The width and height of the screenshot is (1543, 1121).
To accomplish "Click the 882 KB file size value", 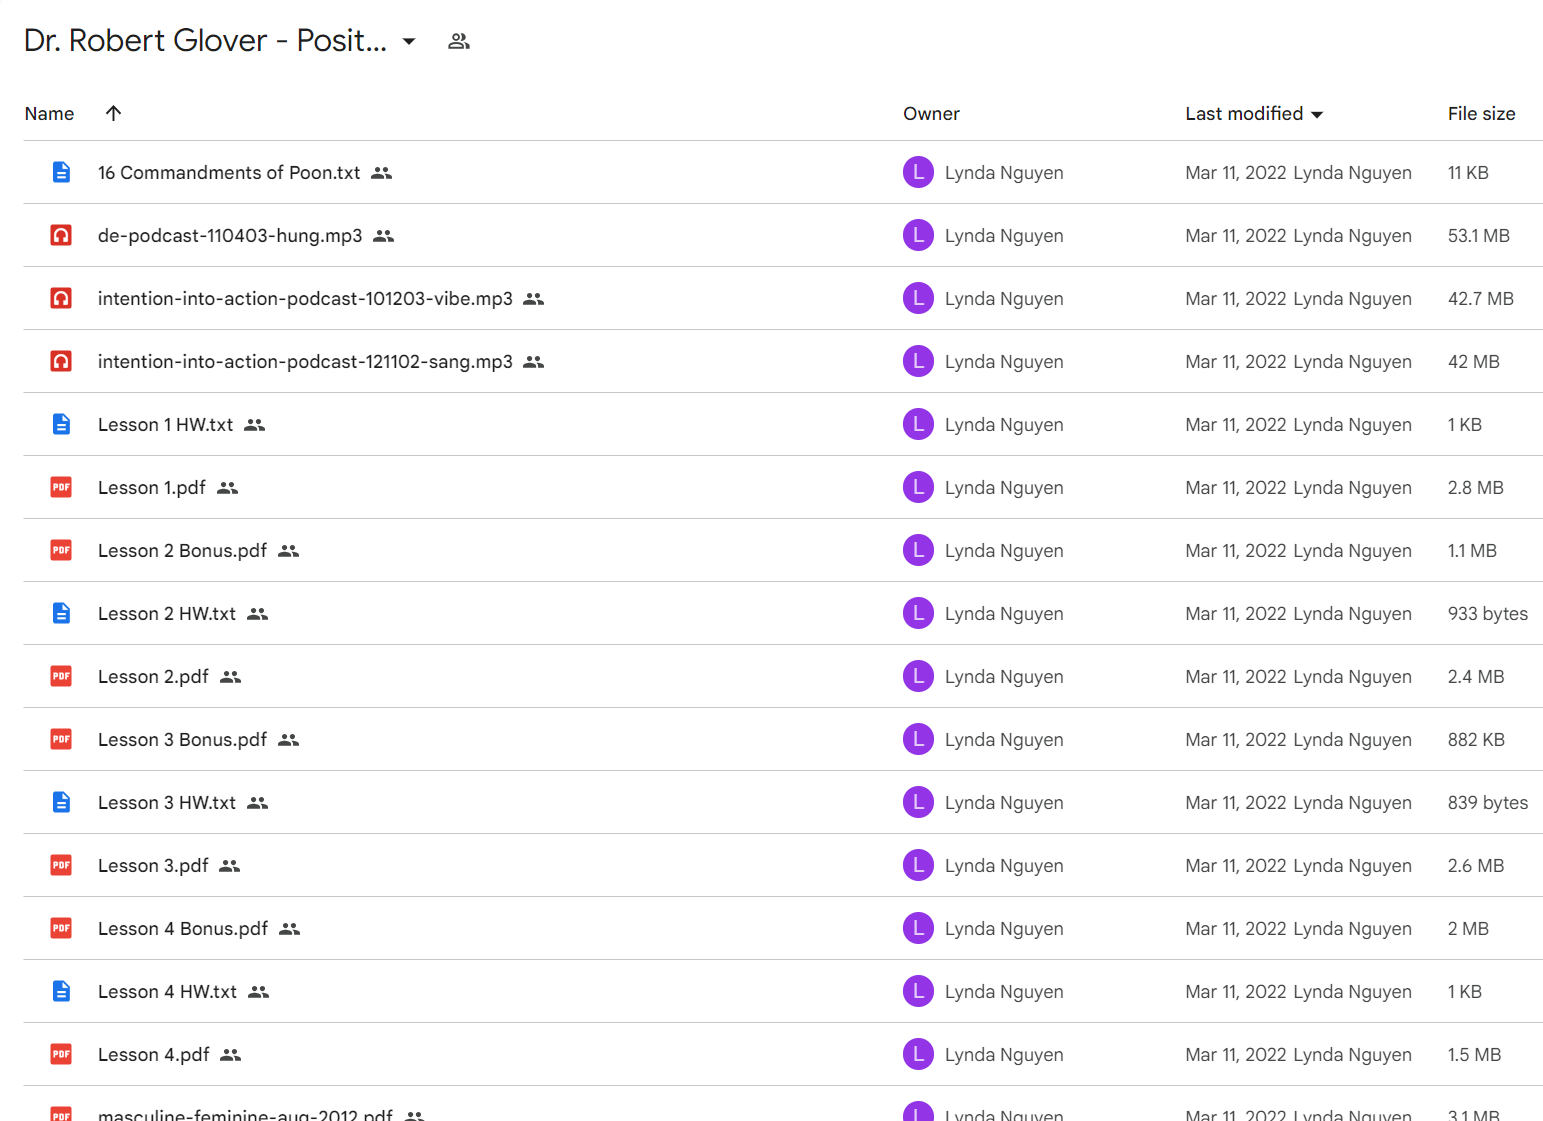I will pos(1476,740).
